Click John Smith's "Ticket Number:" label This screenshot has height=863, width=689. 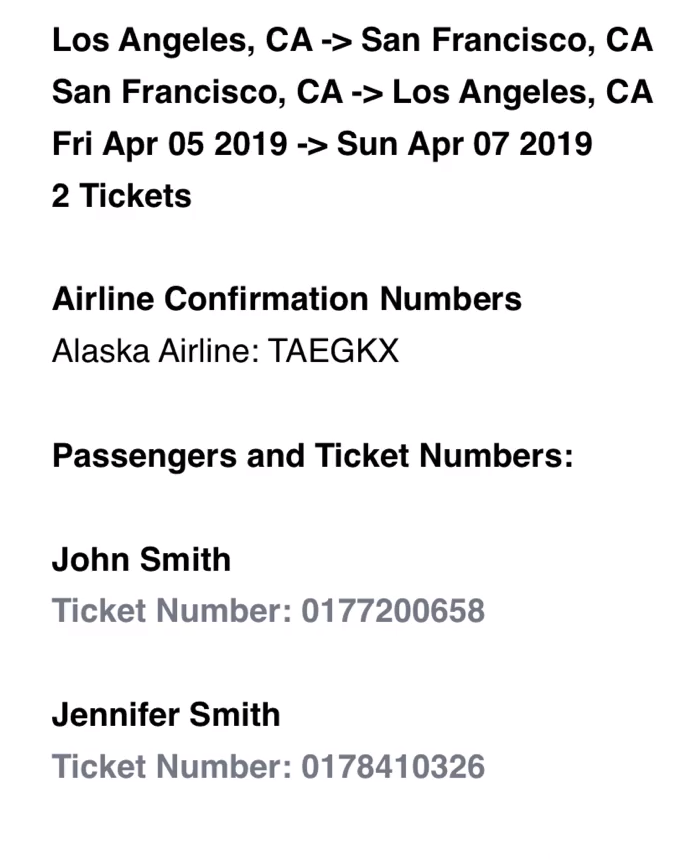pos(172,610)
